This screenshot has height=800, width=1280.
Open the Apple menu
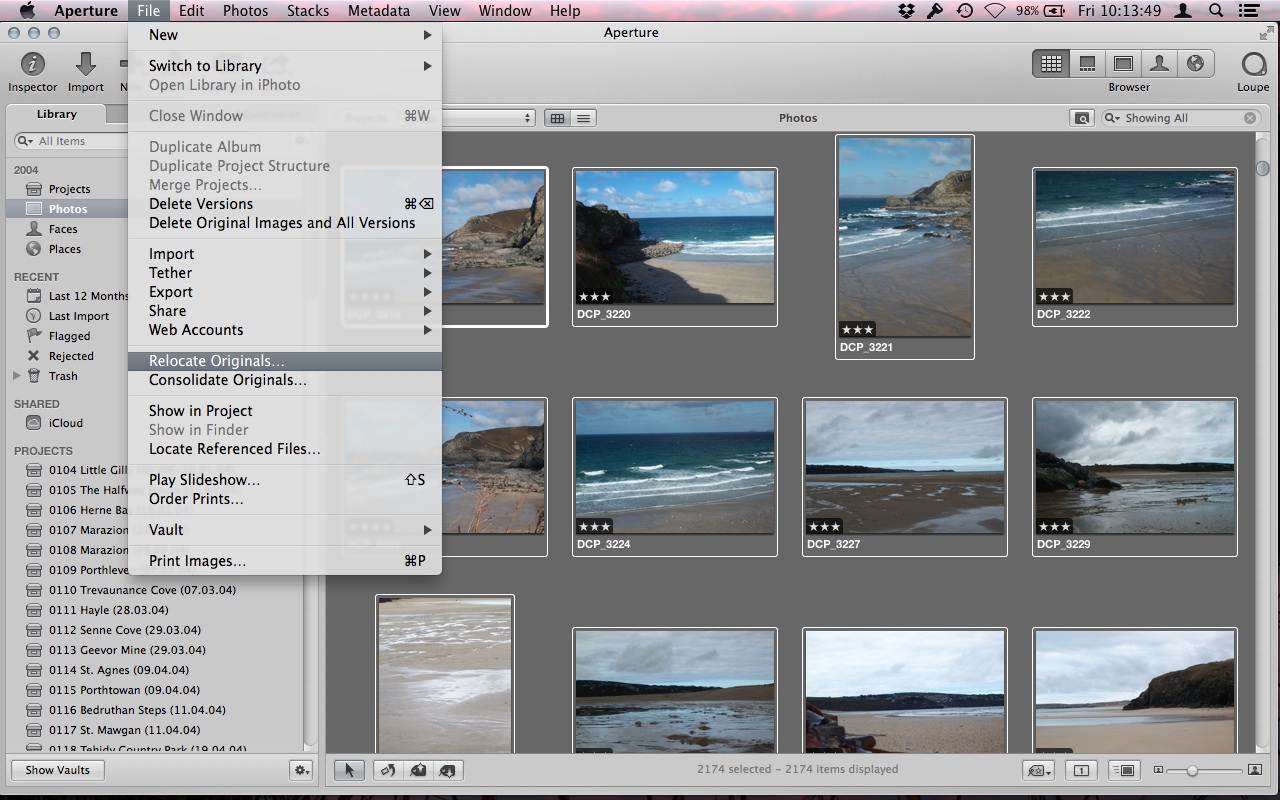pos(27,11)
